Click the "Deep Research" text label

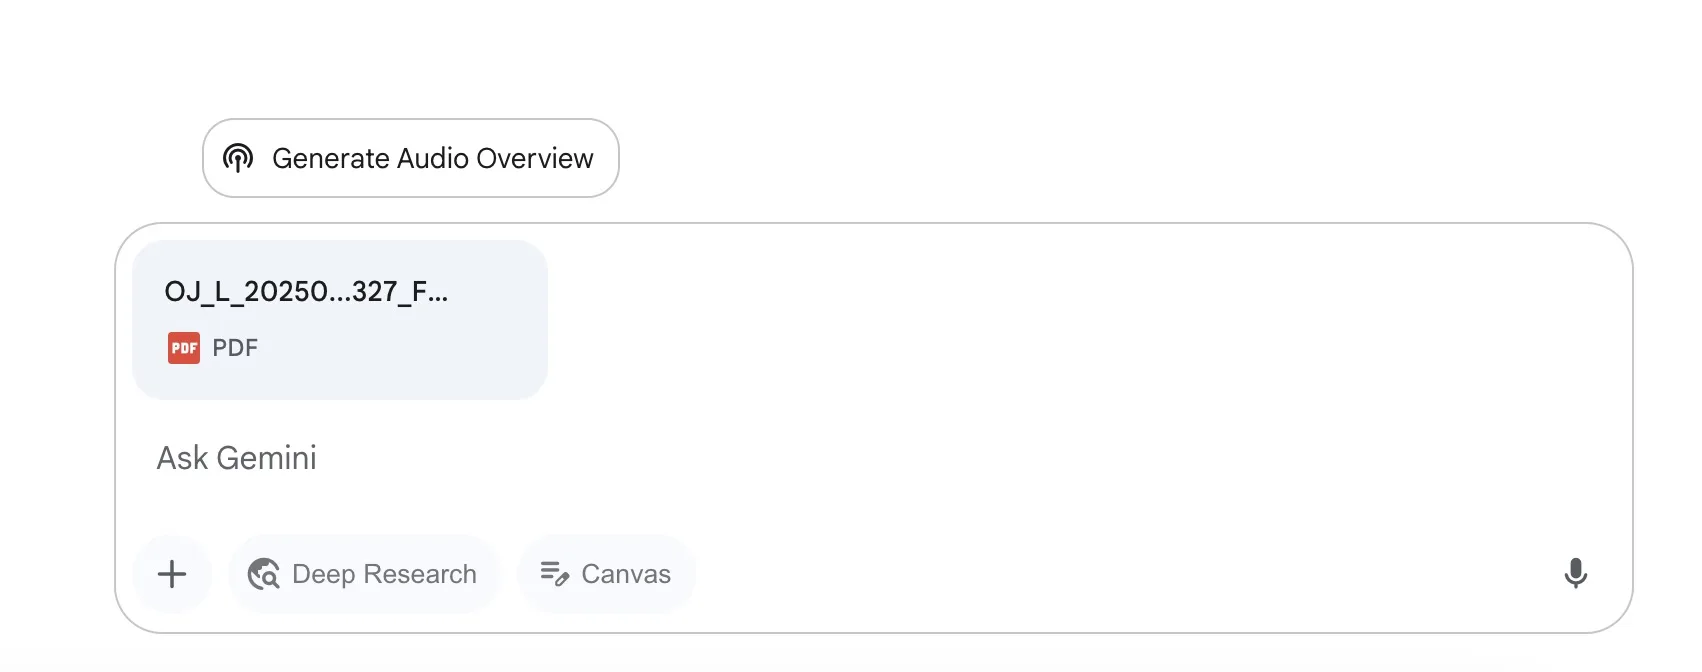tap(384, 574)
